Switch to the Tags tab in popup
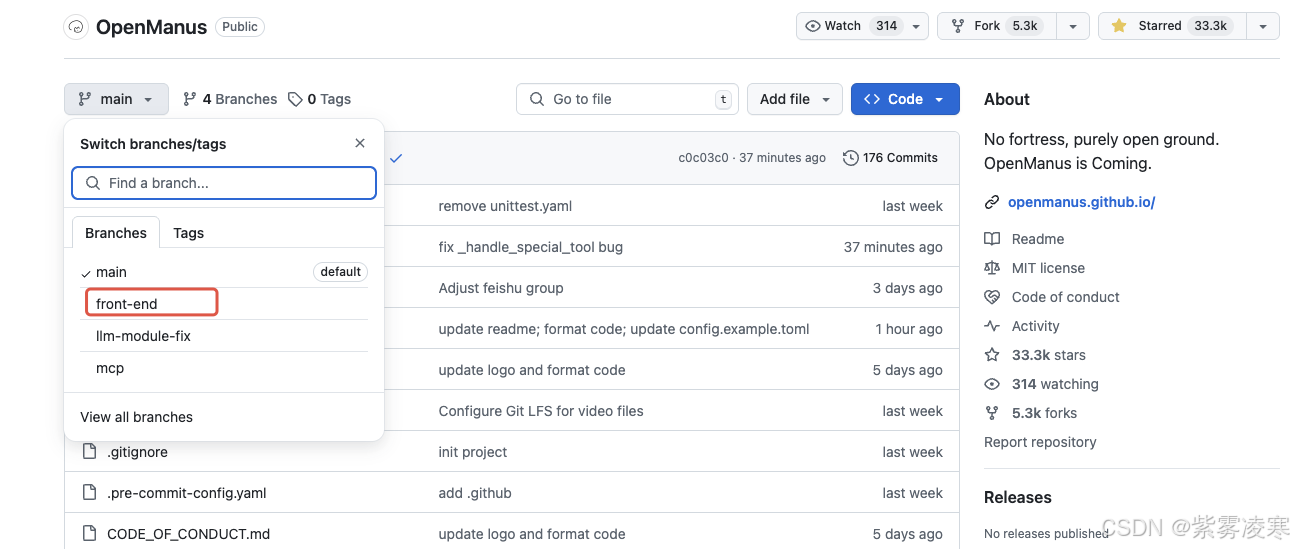Viewport: 1294px width, 549px height. pyautogui.click(x=188, y=233)
